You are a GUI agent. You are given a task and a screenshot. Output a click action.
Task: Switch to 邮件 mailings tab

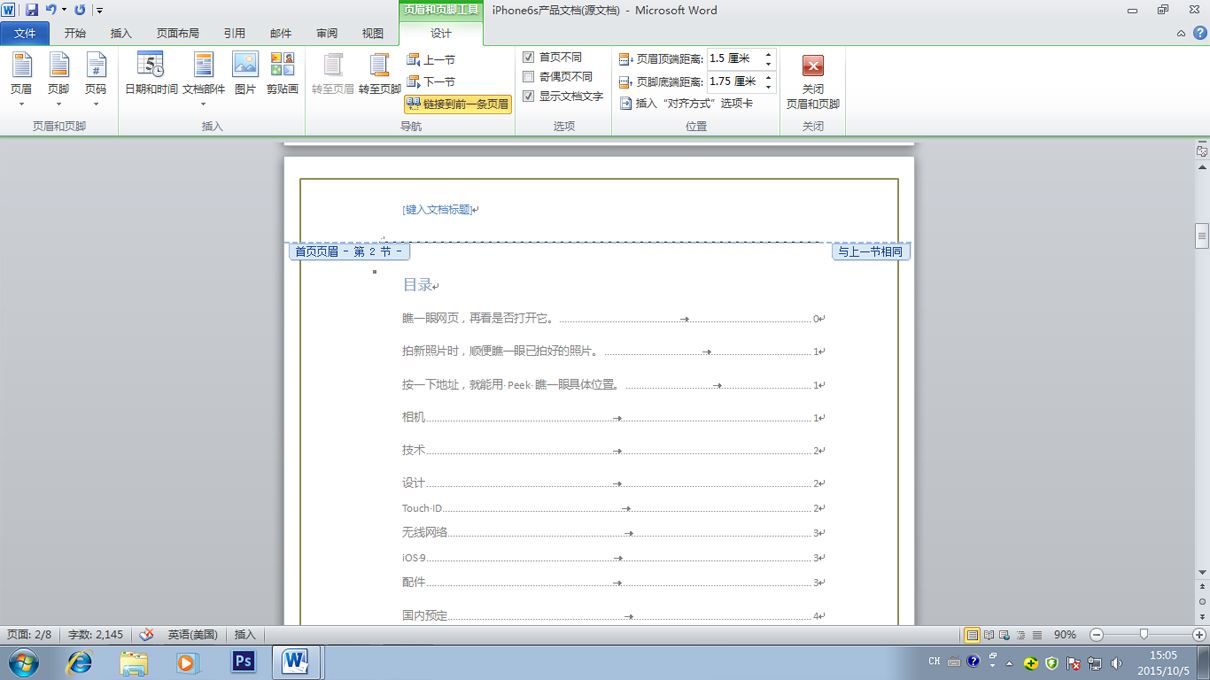[x=281, y=33]
